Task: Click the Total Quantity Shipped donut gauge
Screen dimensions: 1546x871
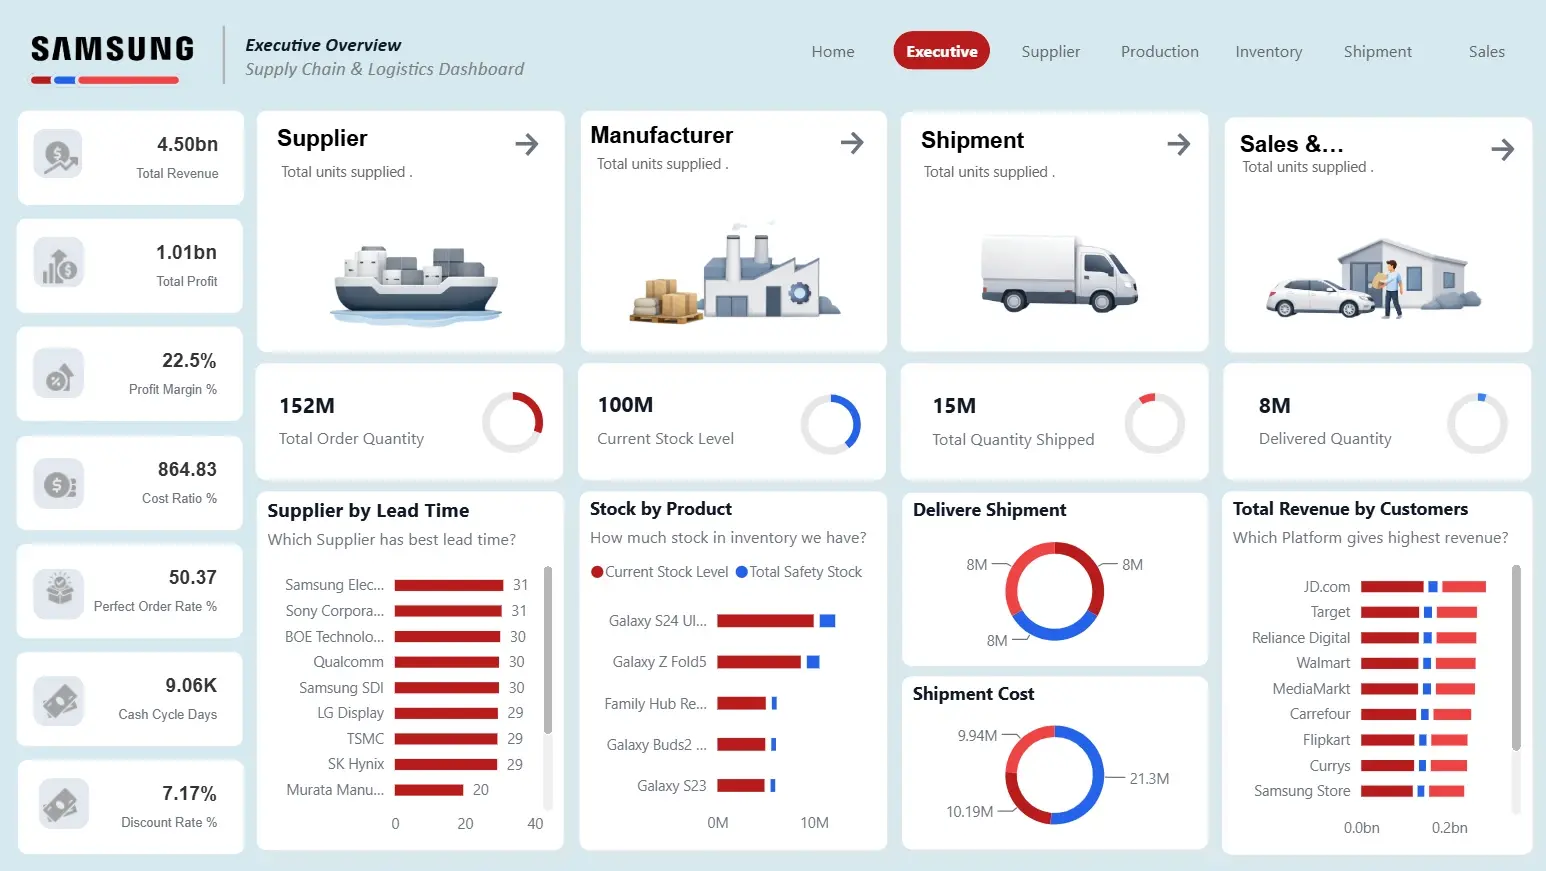Action: (1155, 423)
